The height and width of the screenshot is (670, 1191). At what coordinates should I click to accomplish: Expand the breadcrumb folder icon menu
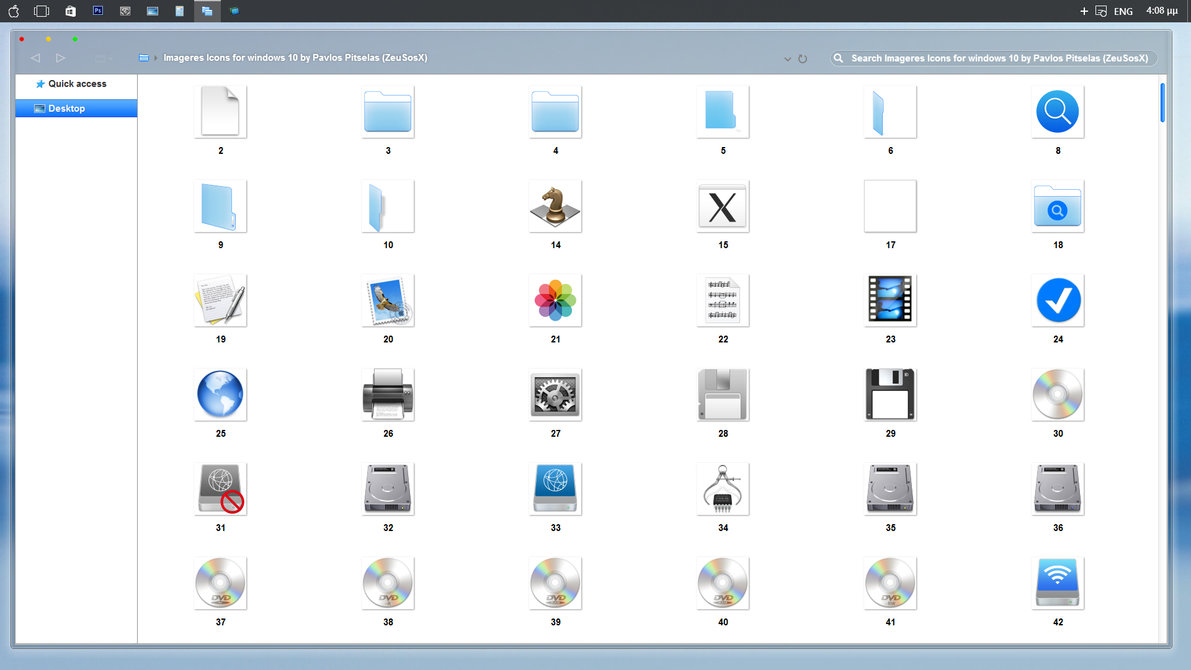(x=145, y=58)
